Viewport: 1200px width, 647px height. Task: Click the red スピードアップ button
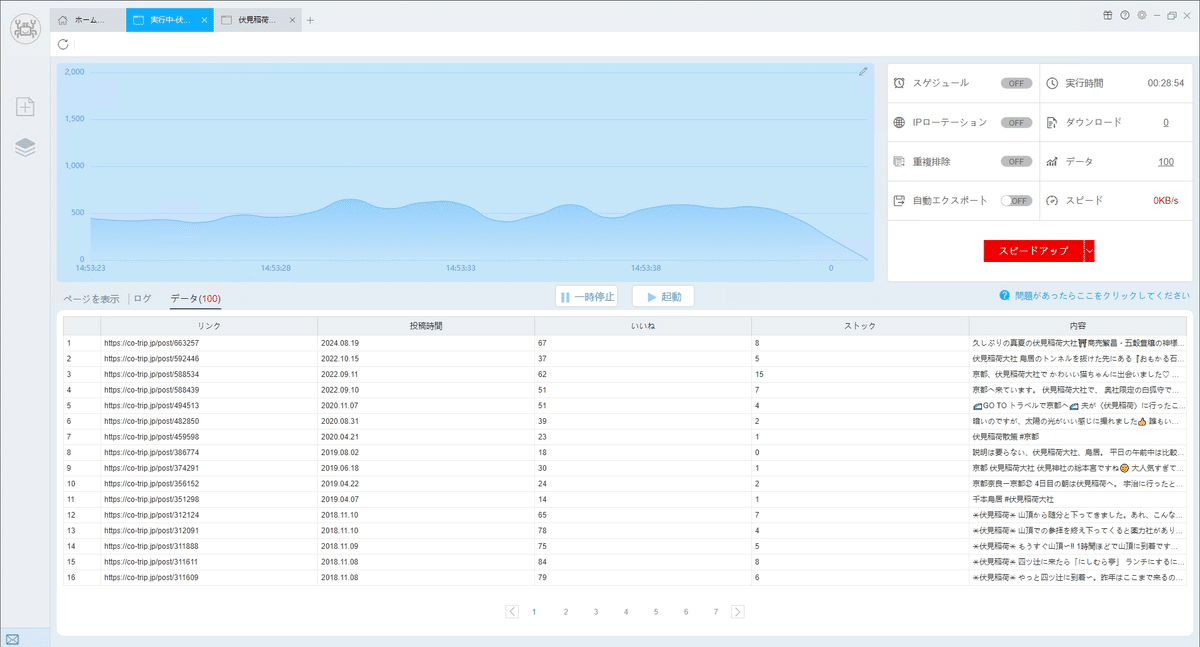coord(1034,251)
